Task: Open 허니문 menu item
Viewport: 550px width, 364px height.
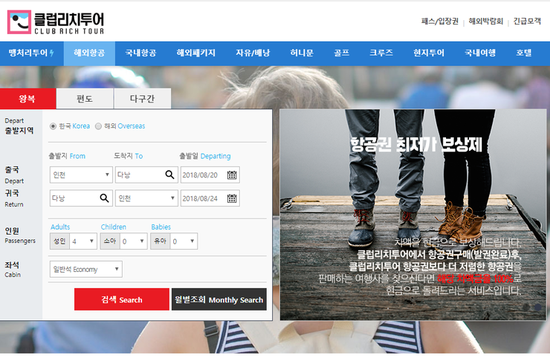Action: (x=302, y=53)
